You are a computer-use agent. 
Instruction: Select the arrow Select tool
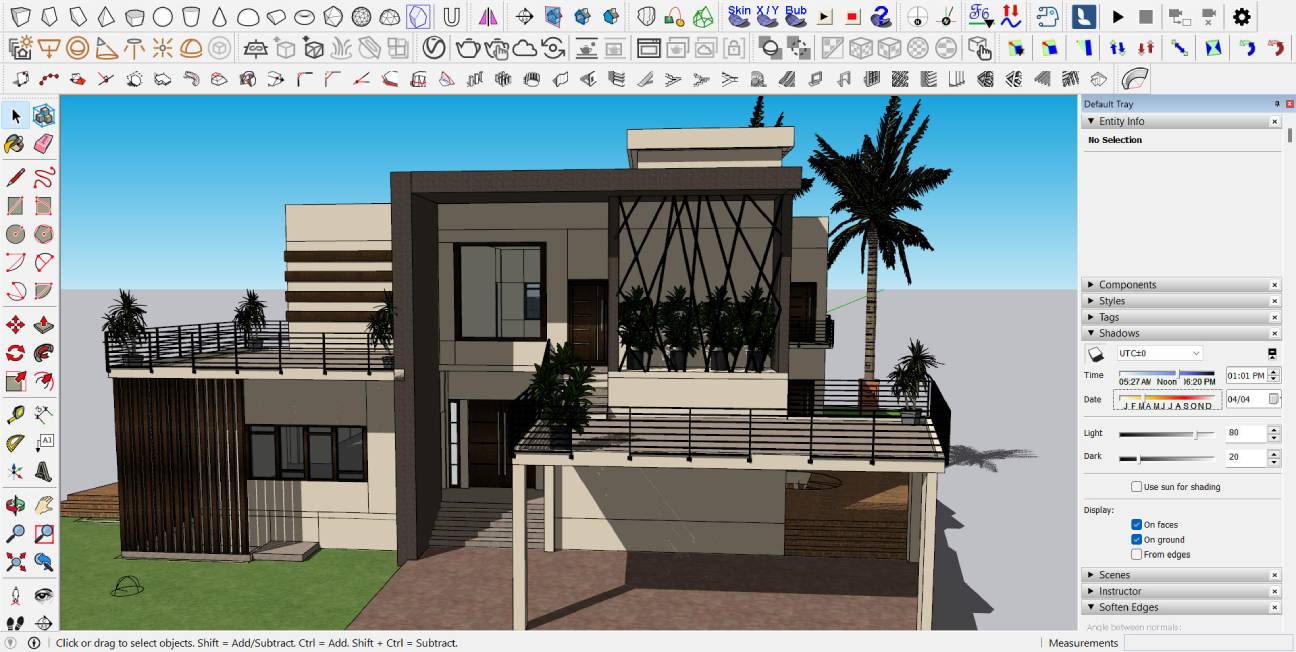pos(16,117)
